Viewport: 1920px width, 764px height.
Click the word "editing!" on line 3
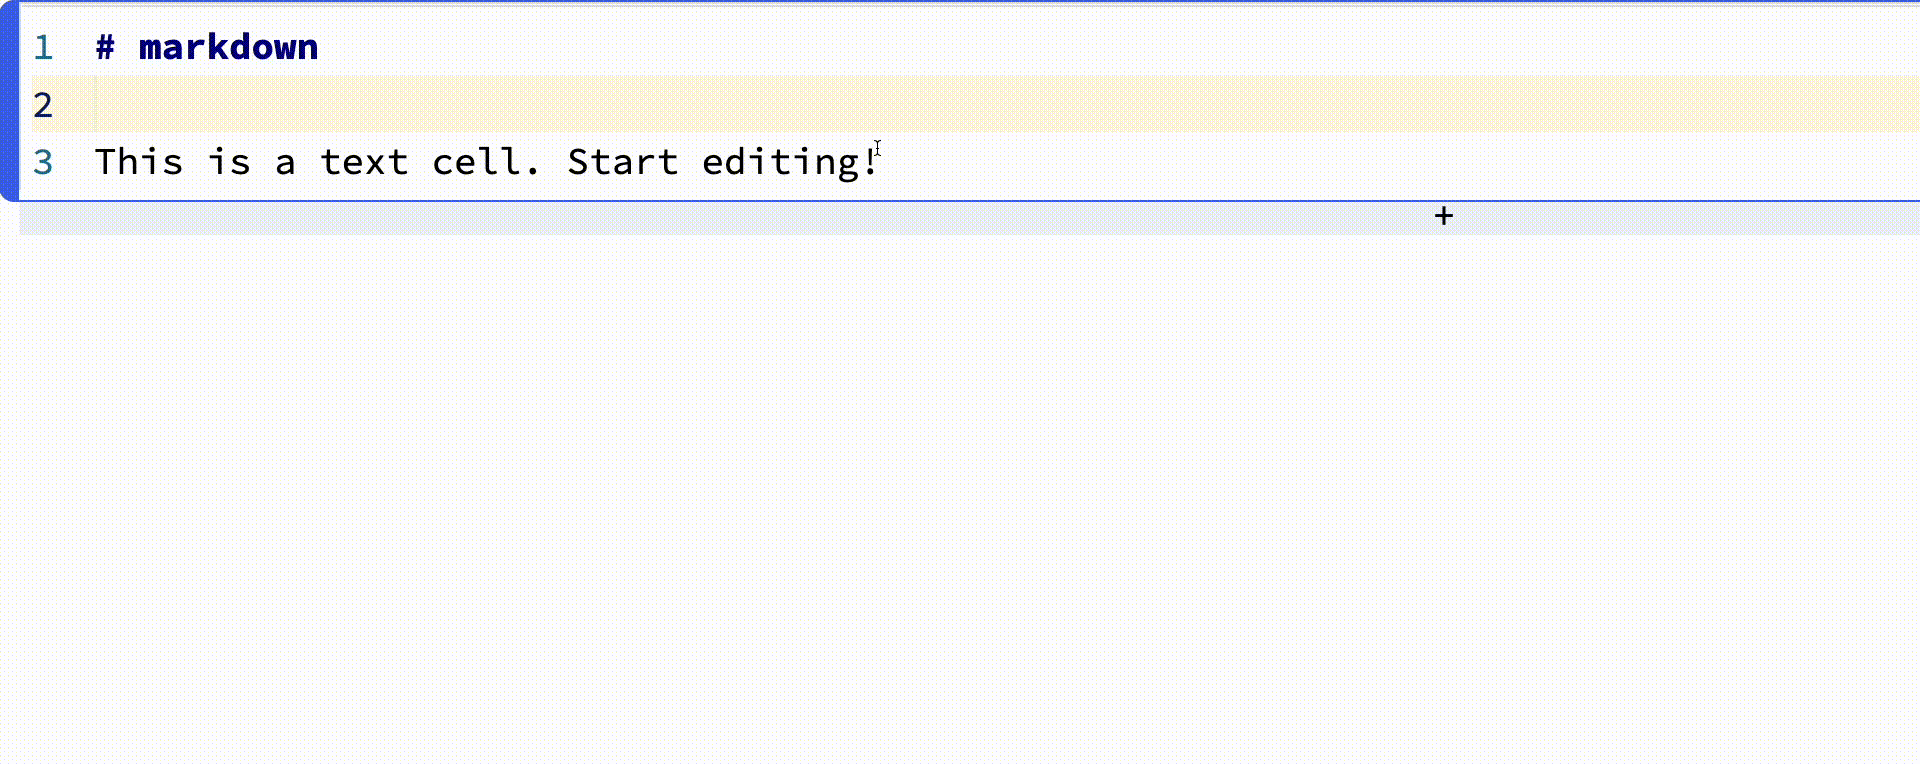[790, 162]
